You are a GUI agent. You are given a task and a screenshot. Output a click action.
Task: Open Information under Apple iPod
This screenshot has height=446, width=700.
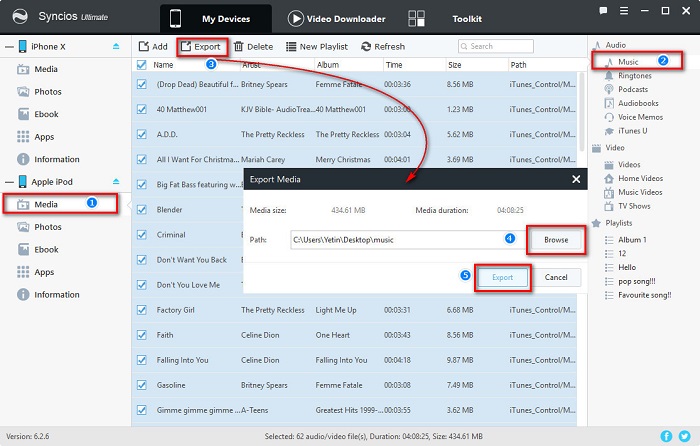tap(57, 295)
